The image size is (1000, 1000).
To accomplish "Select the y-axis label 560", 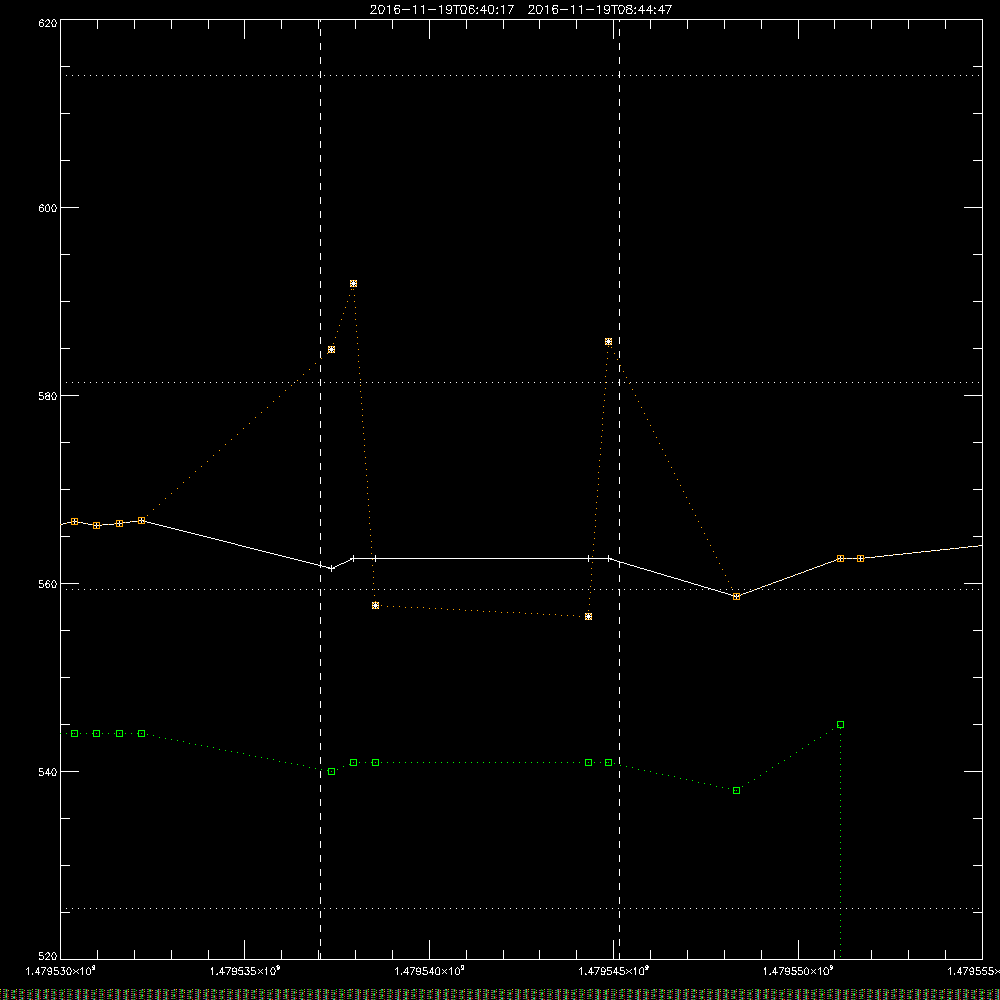I will point(48,584).
